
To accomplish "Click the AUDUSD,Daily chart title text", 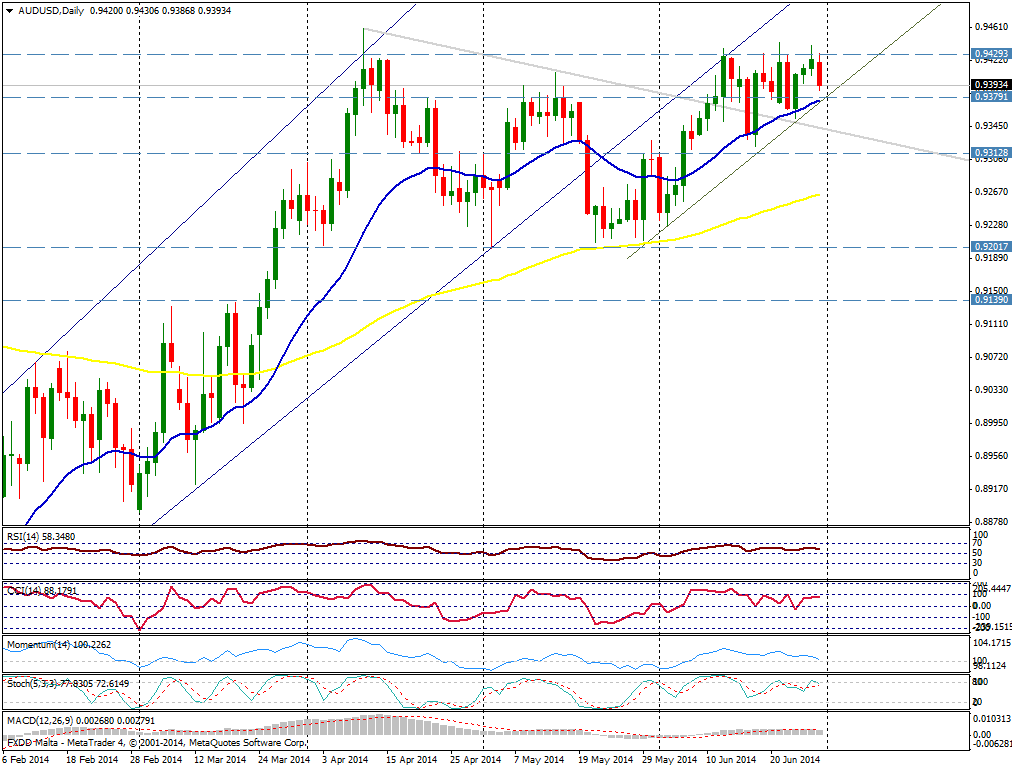I will [x=49, y=10].
